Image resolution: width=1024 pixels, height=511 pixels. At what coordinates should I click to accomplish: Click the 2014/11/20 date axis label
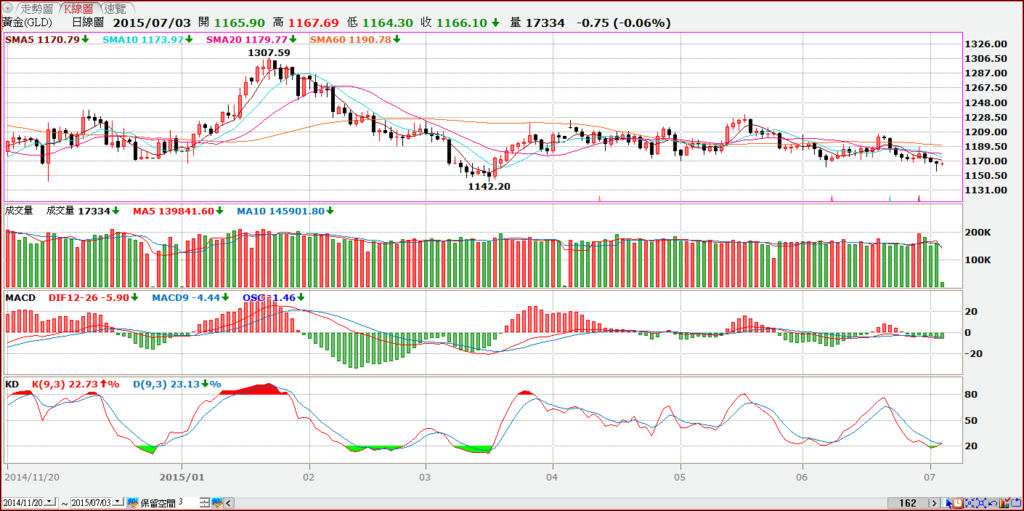(x=33, y=476)
